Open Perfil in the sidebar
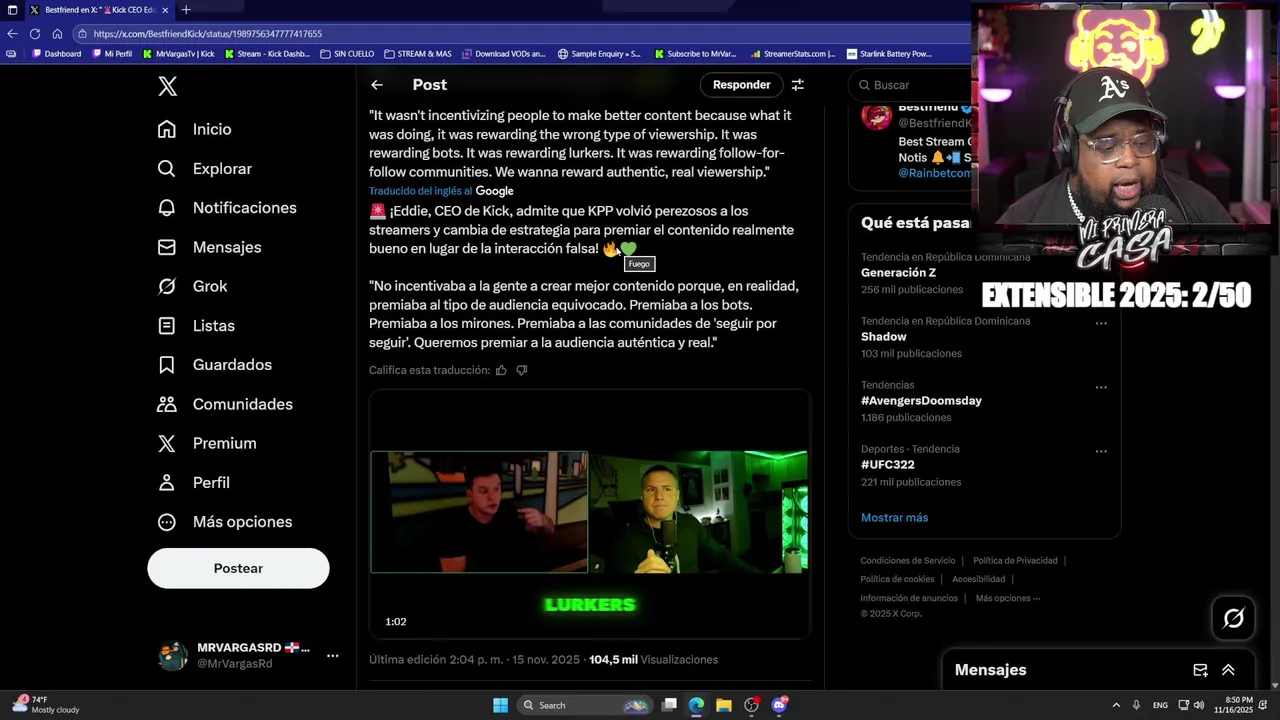The width and height of the screenshot is (1280, 720). (x=194, y=482)
